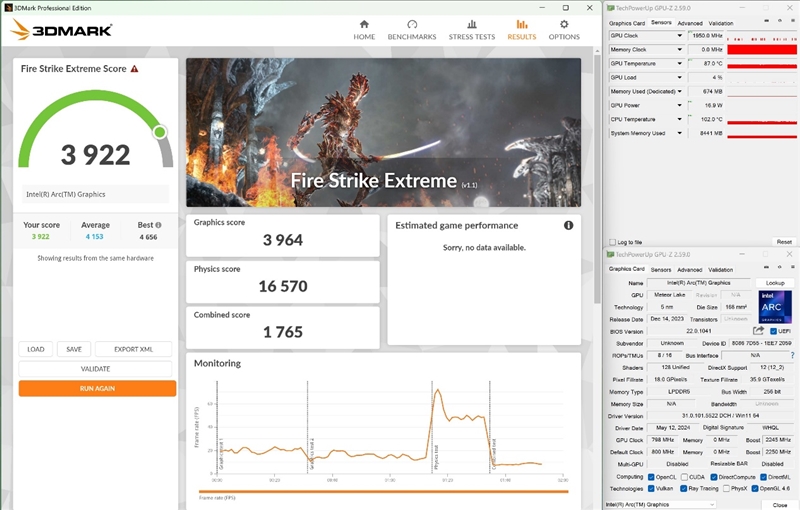
Task: Open the hamburger menu in GPU-Z Sensors window
Action: [792, 21]
